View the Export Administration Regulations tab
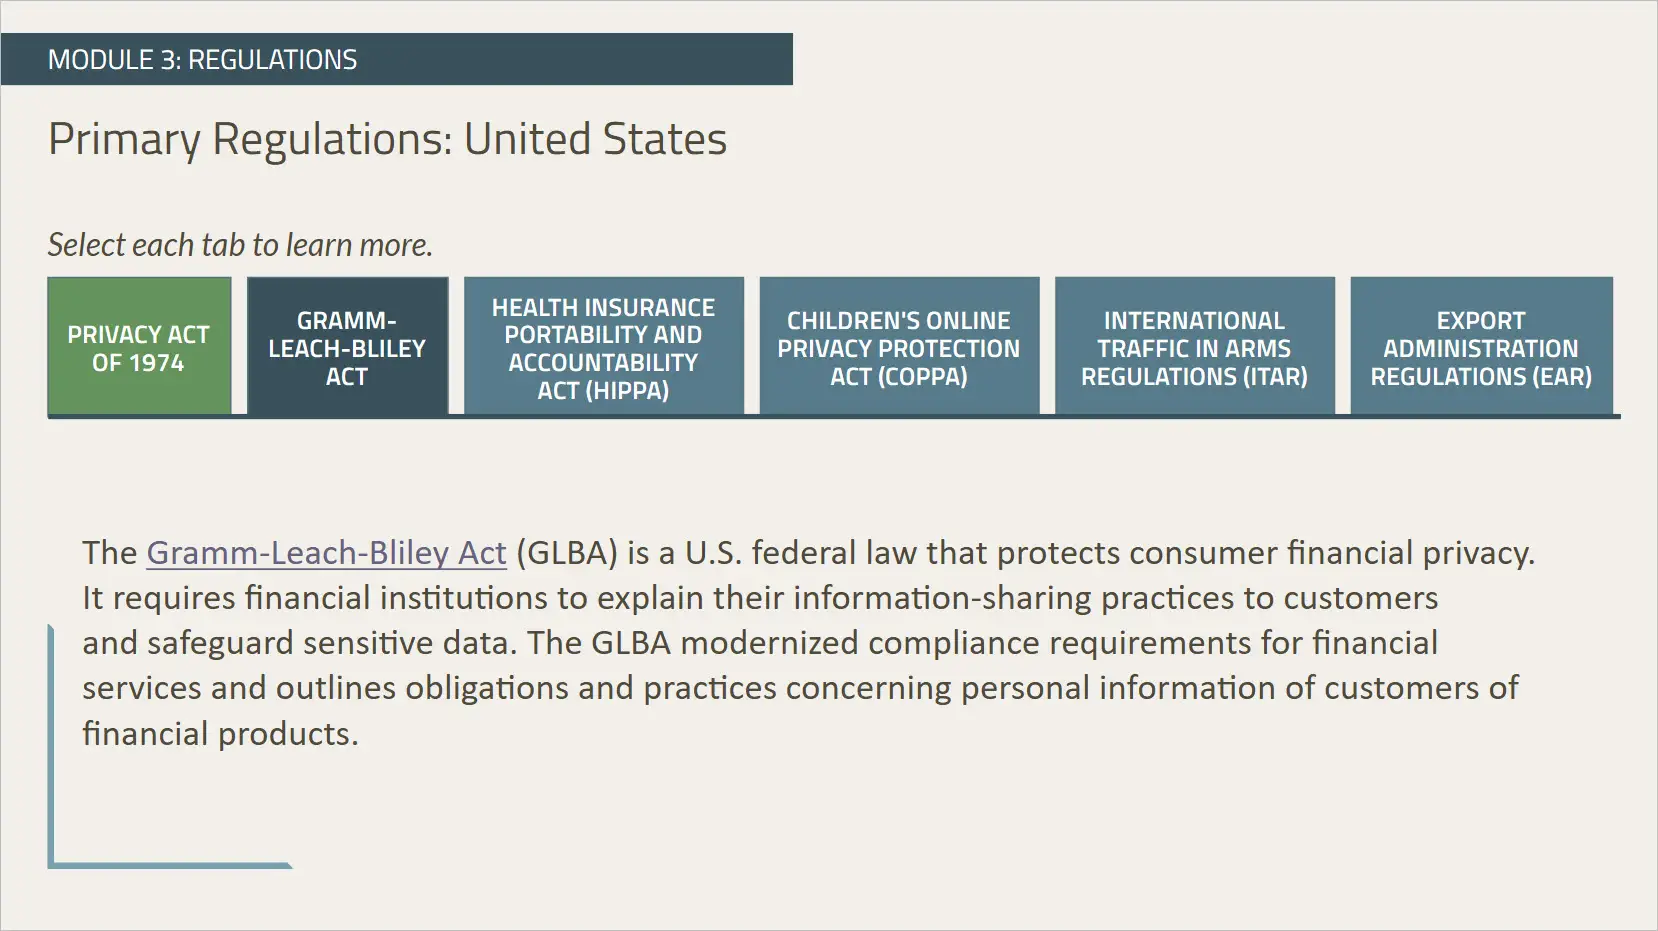The width and height of the screenshot is (1658, 931). point(1480,347)
